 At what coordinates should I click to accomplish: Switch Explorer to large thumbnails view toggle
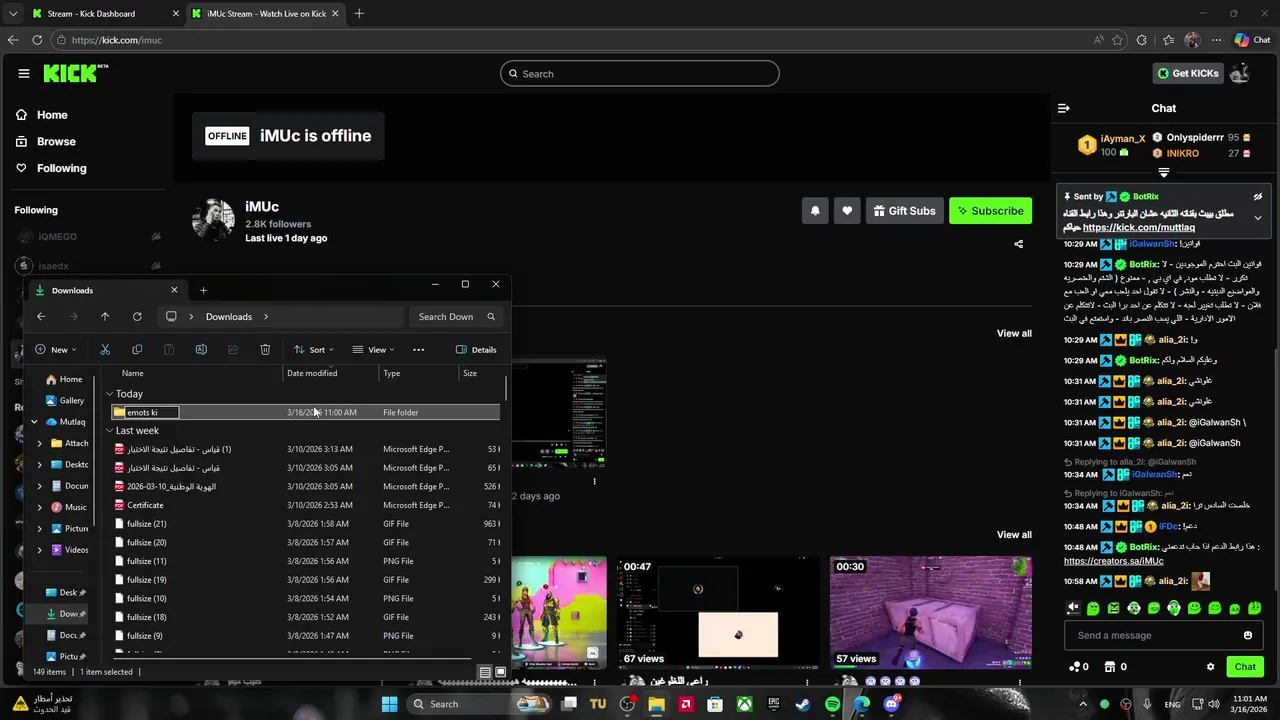tap(501, 672)
